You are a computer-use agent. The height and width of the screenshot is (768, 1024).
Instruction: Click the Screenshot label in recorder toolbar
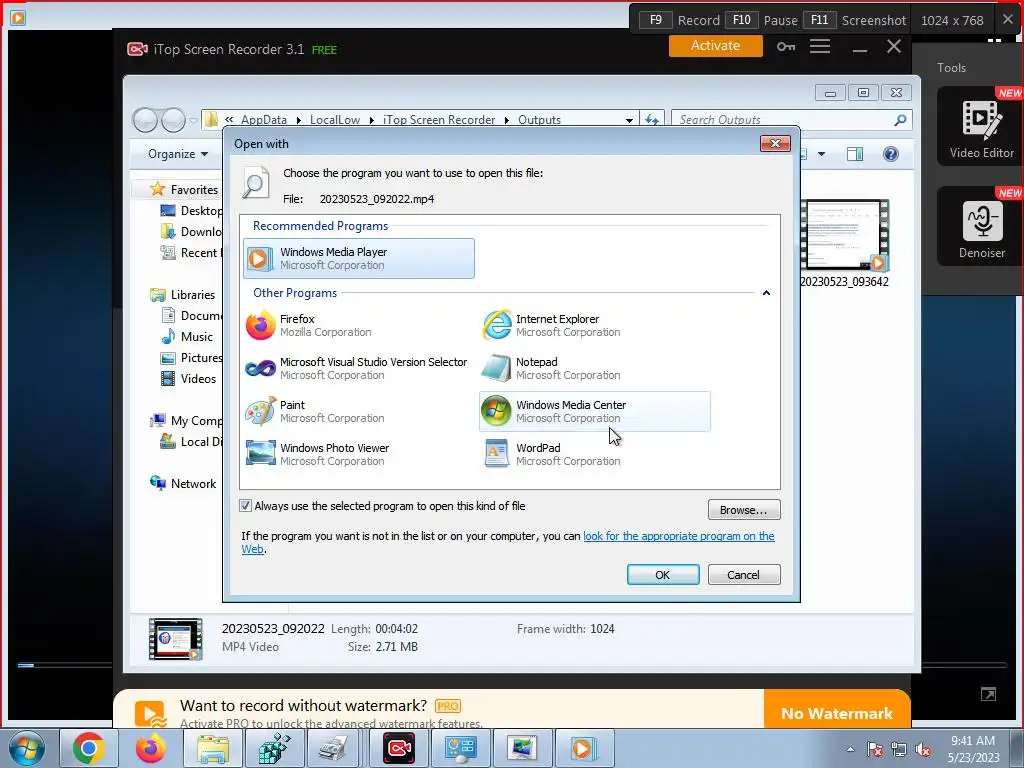click(x=874, y=20)
